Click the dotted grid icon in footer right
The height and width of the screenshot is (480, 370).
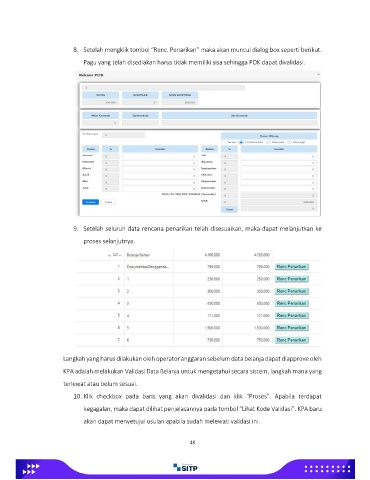click(x=327, y=469)
